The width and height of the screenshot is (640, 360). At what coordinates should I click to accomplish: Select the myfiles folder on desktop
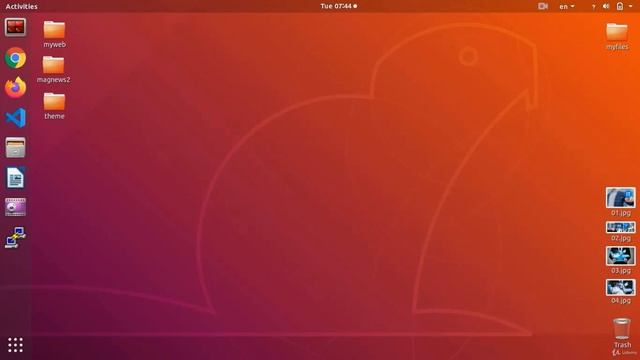(617, 36)
